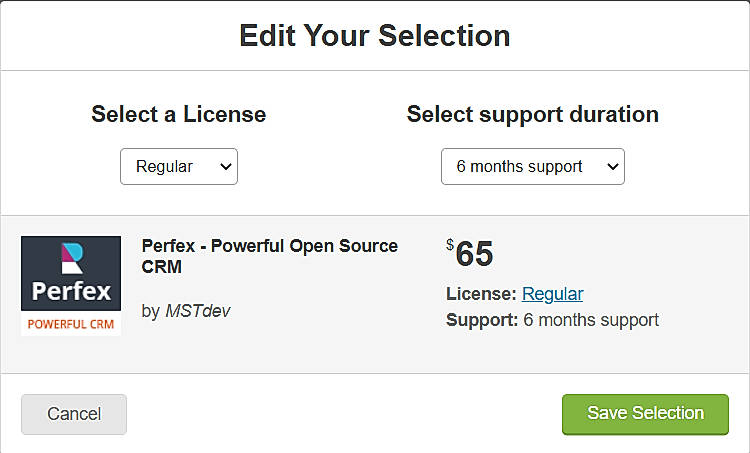This screenshot has height=453, width=750.
Task: Click the Perfex wordmark in product image
Action: tap(70, 293)
